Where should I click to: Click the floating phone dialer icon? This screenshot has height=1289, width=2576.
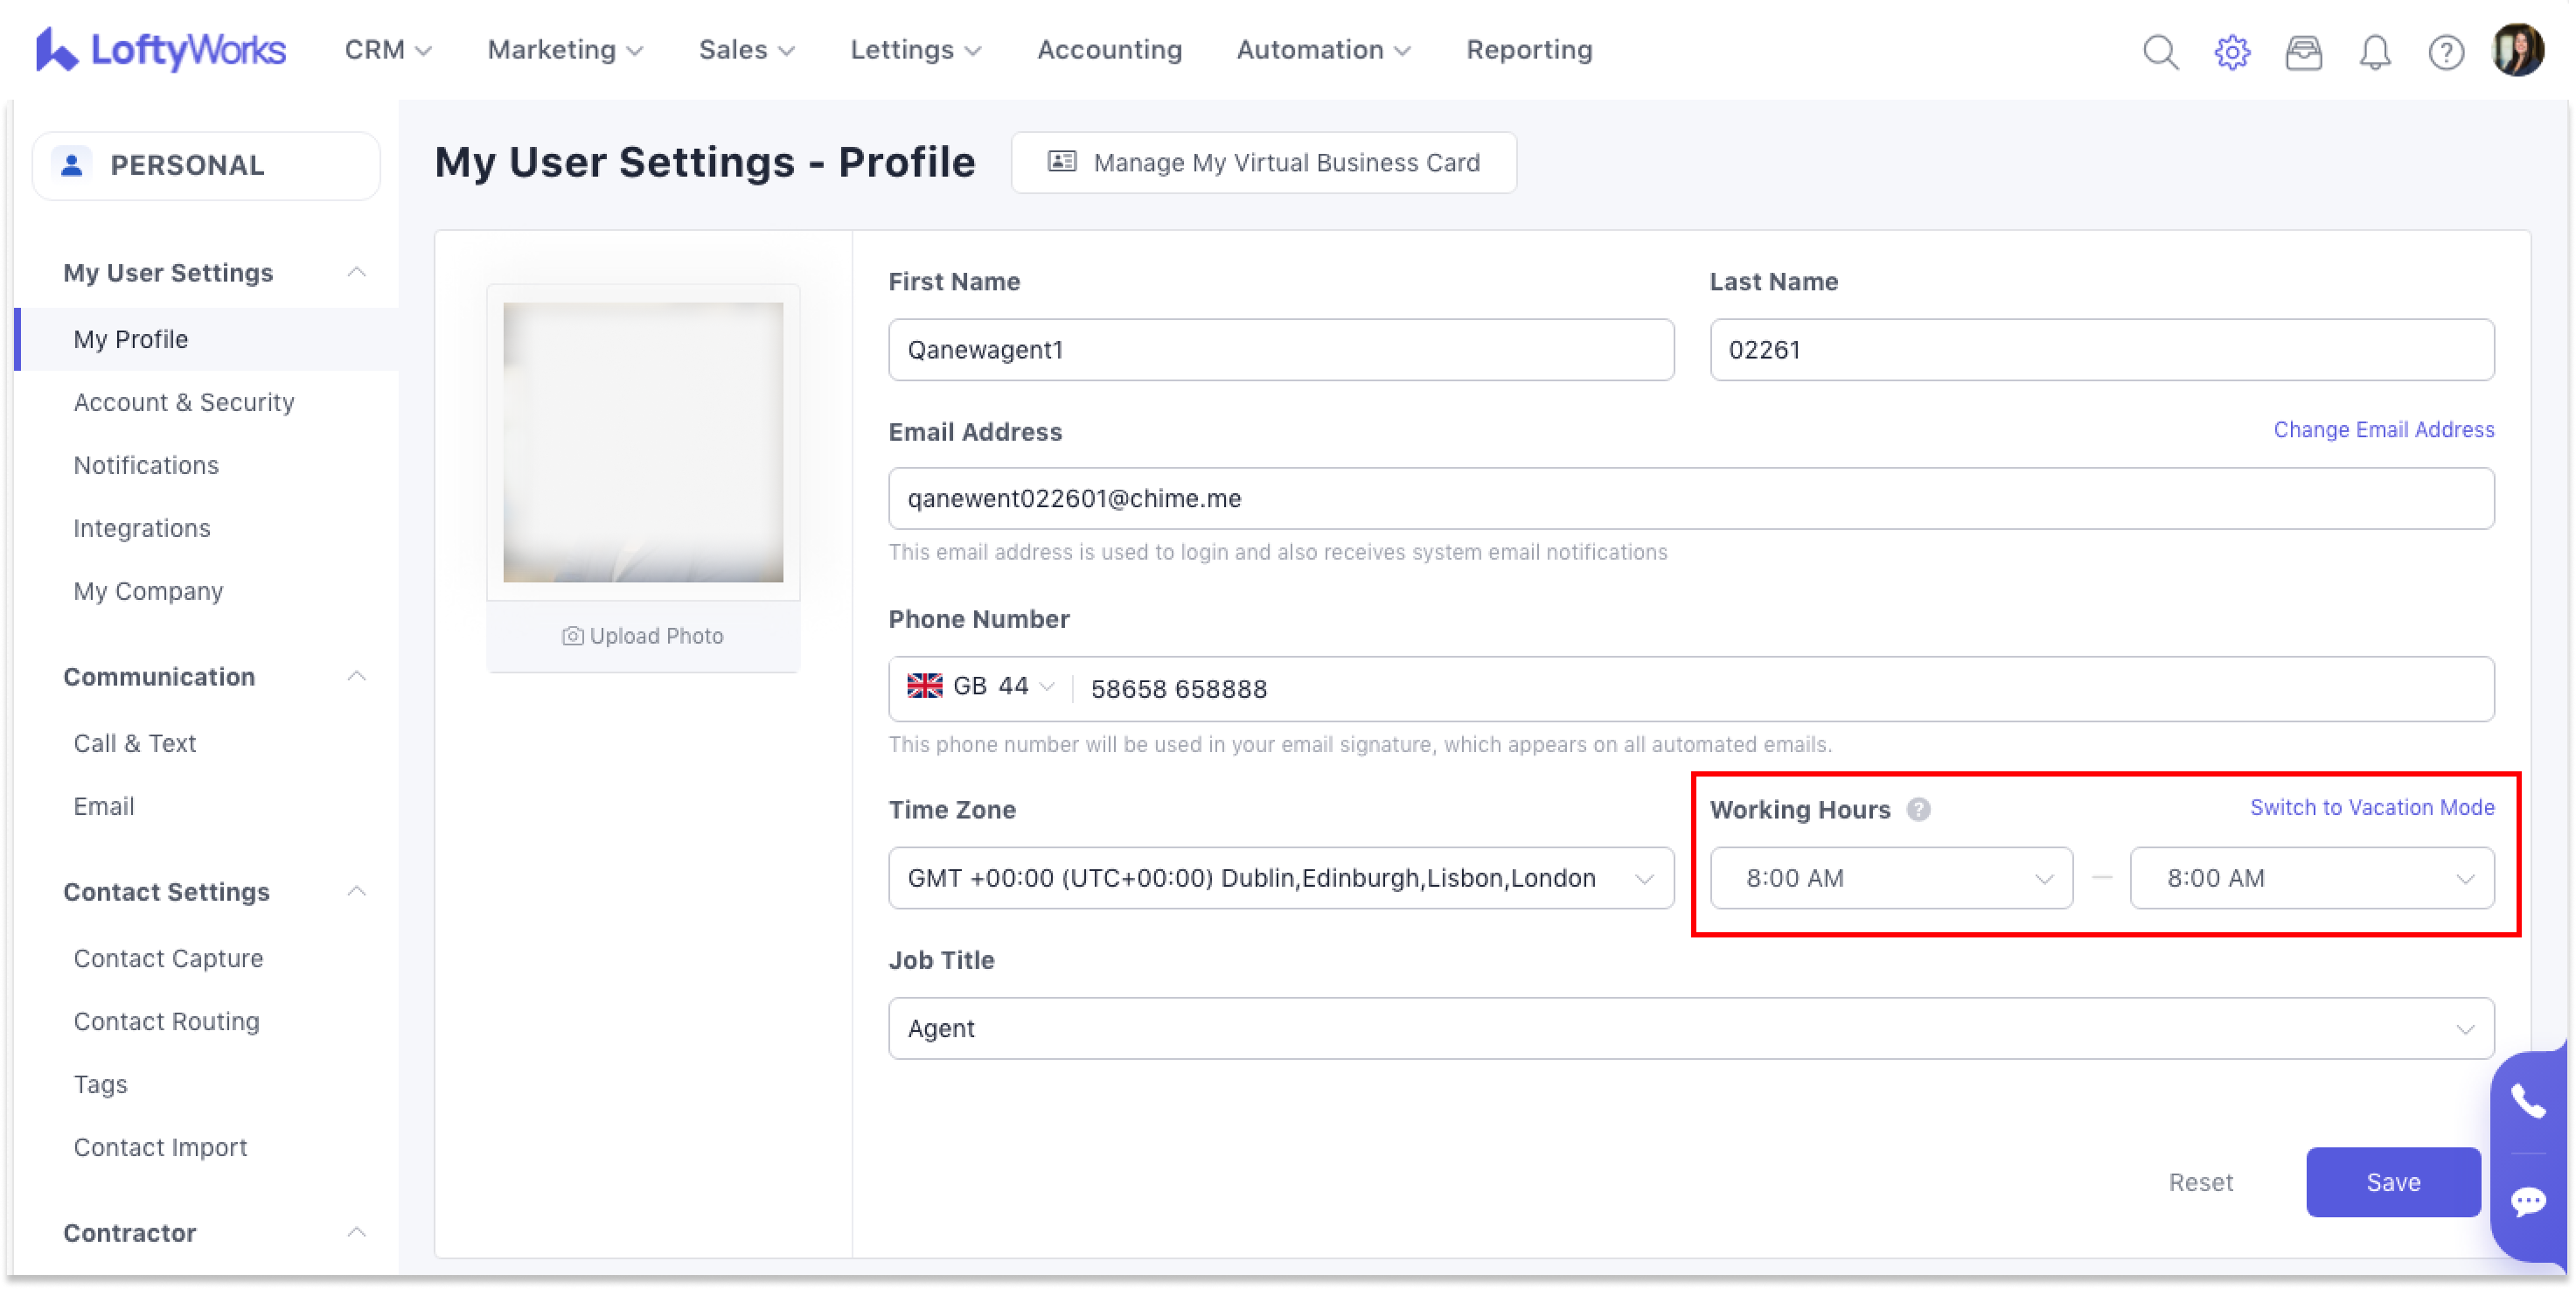(x=2528, y=1101)
